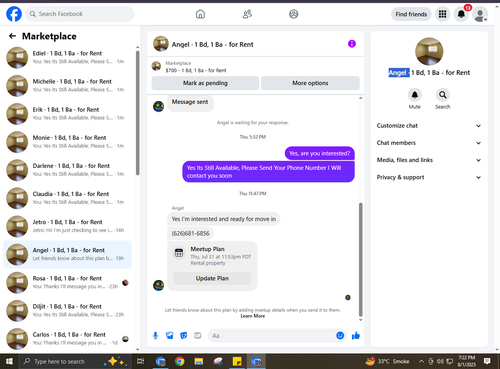The height and width of the screenshot is (369, 500).
Task: Click the Yes I'm interested message bubble
Action: point(224,219)
